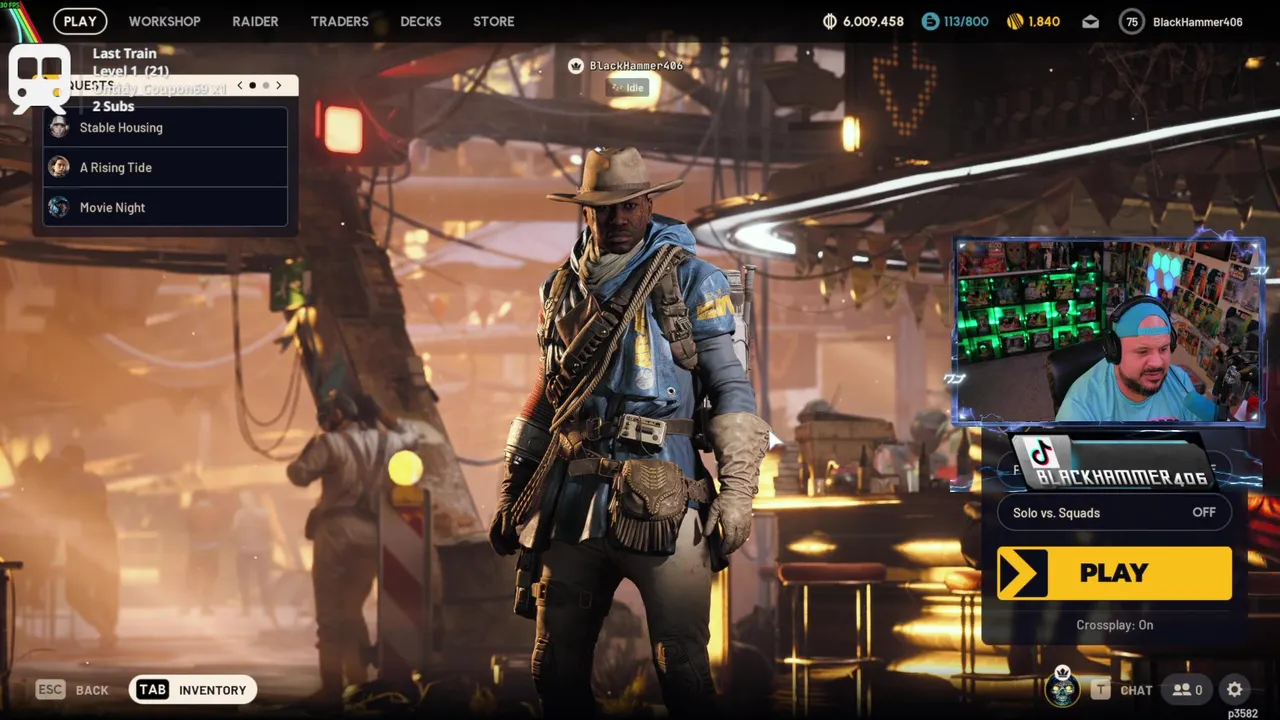Go to the DECKS tab

click(x=420, y=21)
